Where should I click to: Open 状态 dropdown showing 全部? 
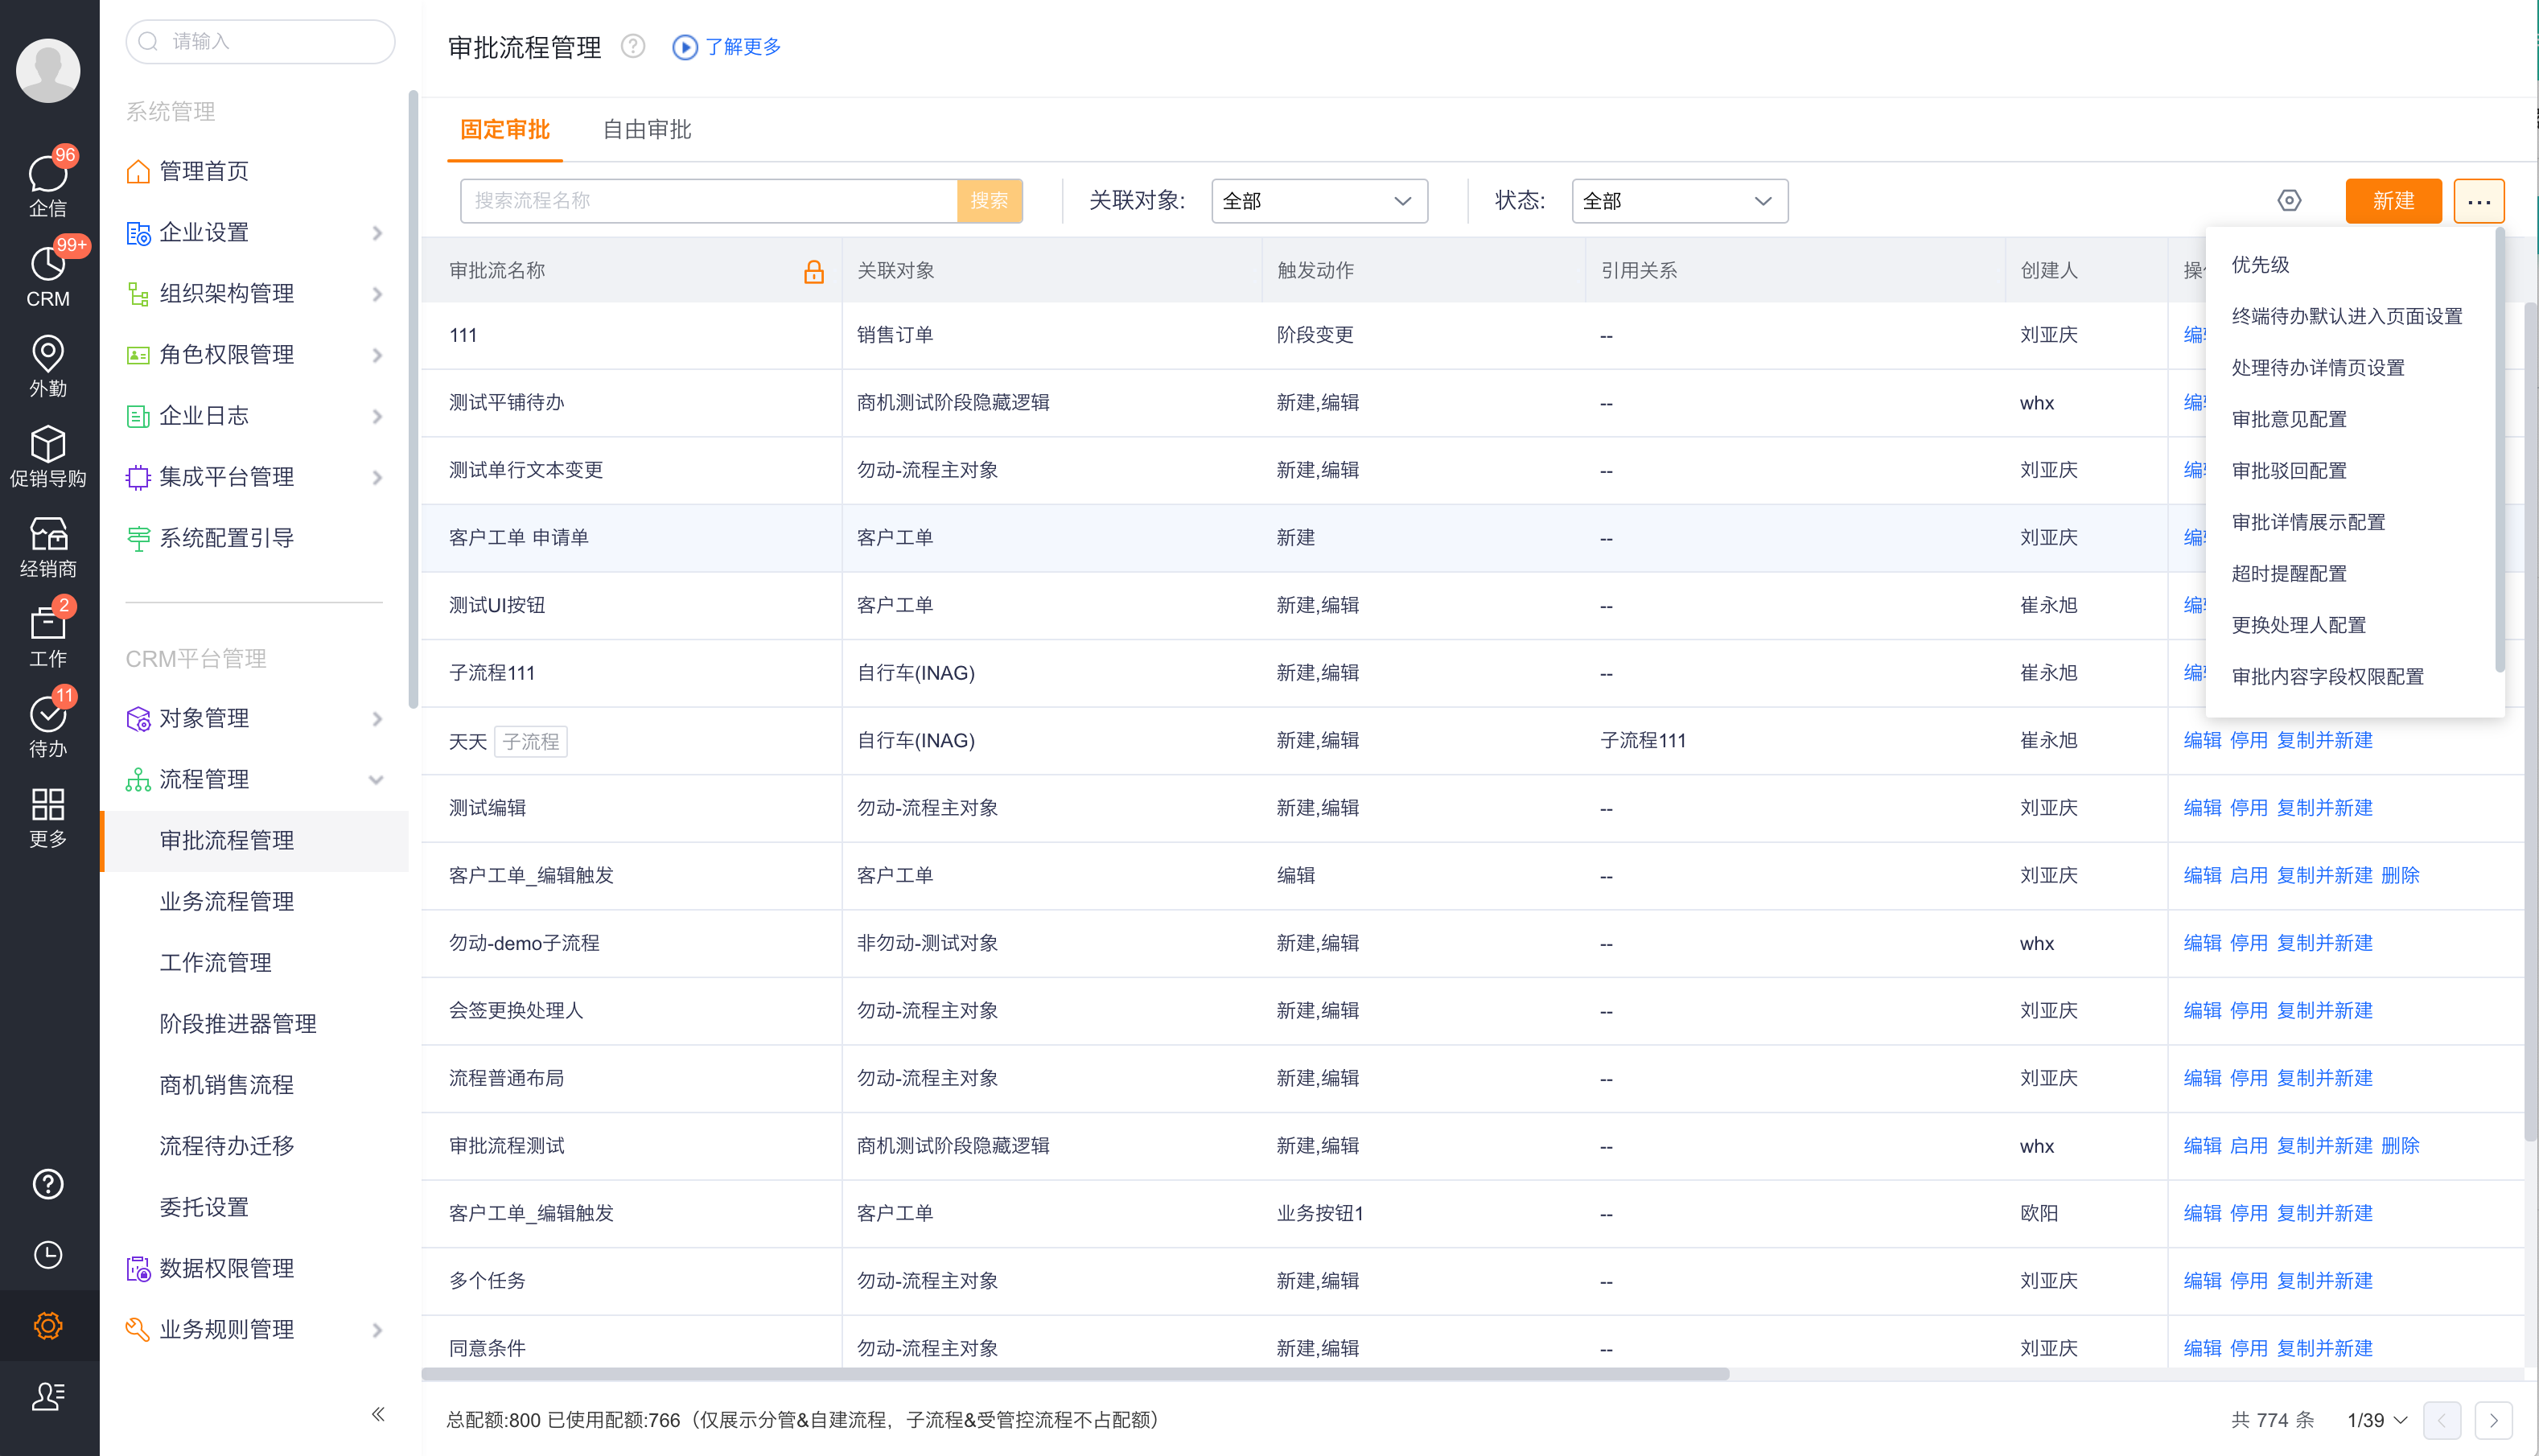pyautogui.click(x=1679, y=201)
